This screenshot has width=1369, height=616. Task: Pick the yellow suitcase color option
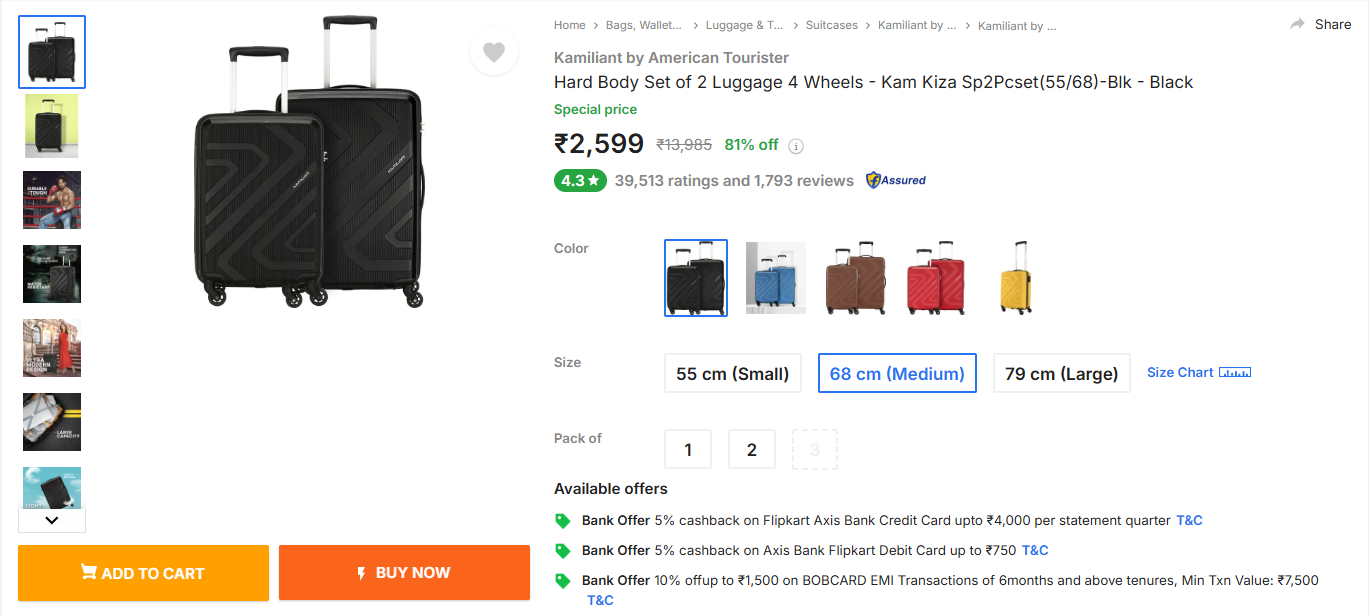1015,278
